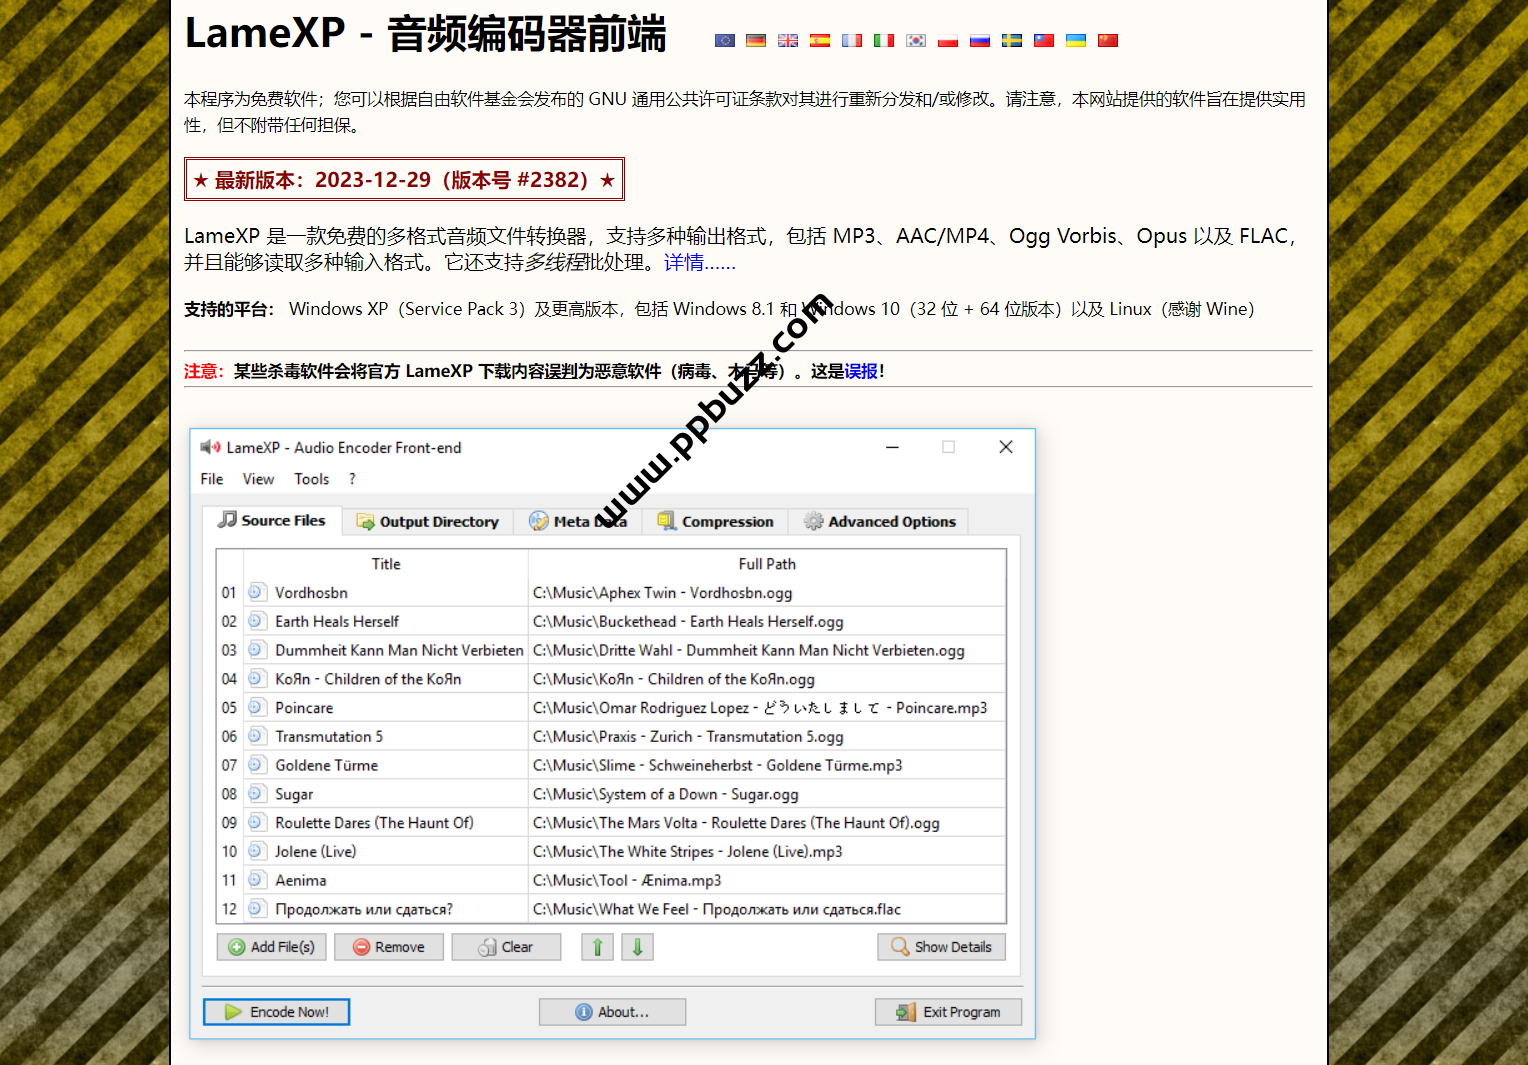The height and width of the screenshot is (1065, 1528).
Task: Start encoding with Encode Now!
Action: (x=276, y=1012)
